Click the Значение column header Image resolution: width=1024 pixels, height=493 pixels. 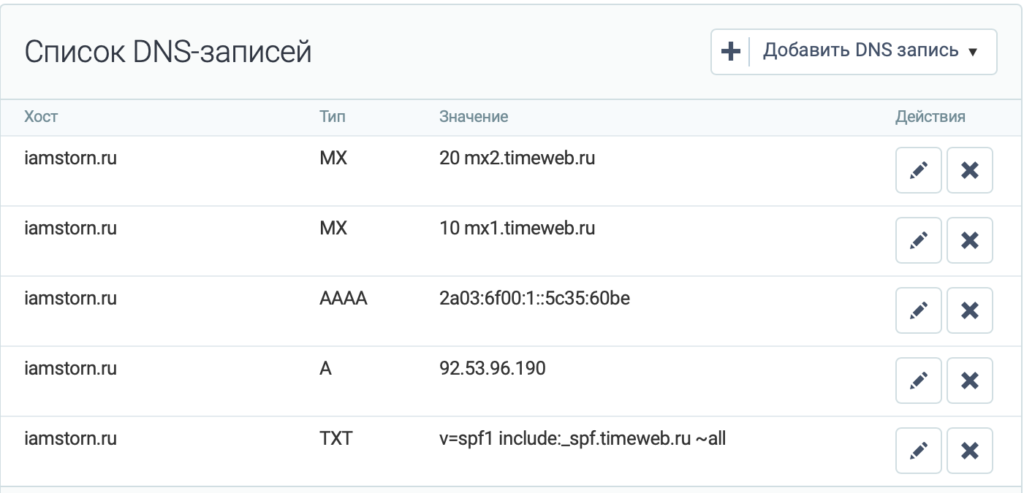(x=473, y=117)
